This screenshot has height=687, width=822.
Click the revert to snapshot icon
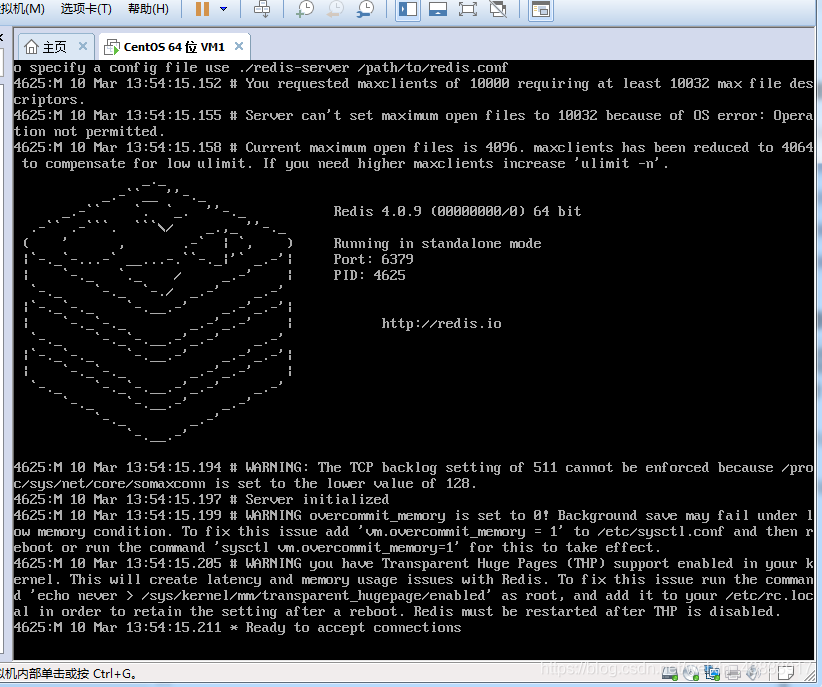pos(335,9)
